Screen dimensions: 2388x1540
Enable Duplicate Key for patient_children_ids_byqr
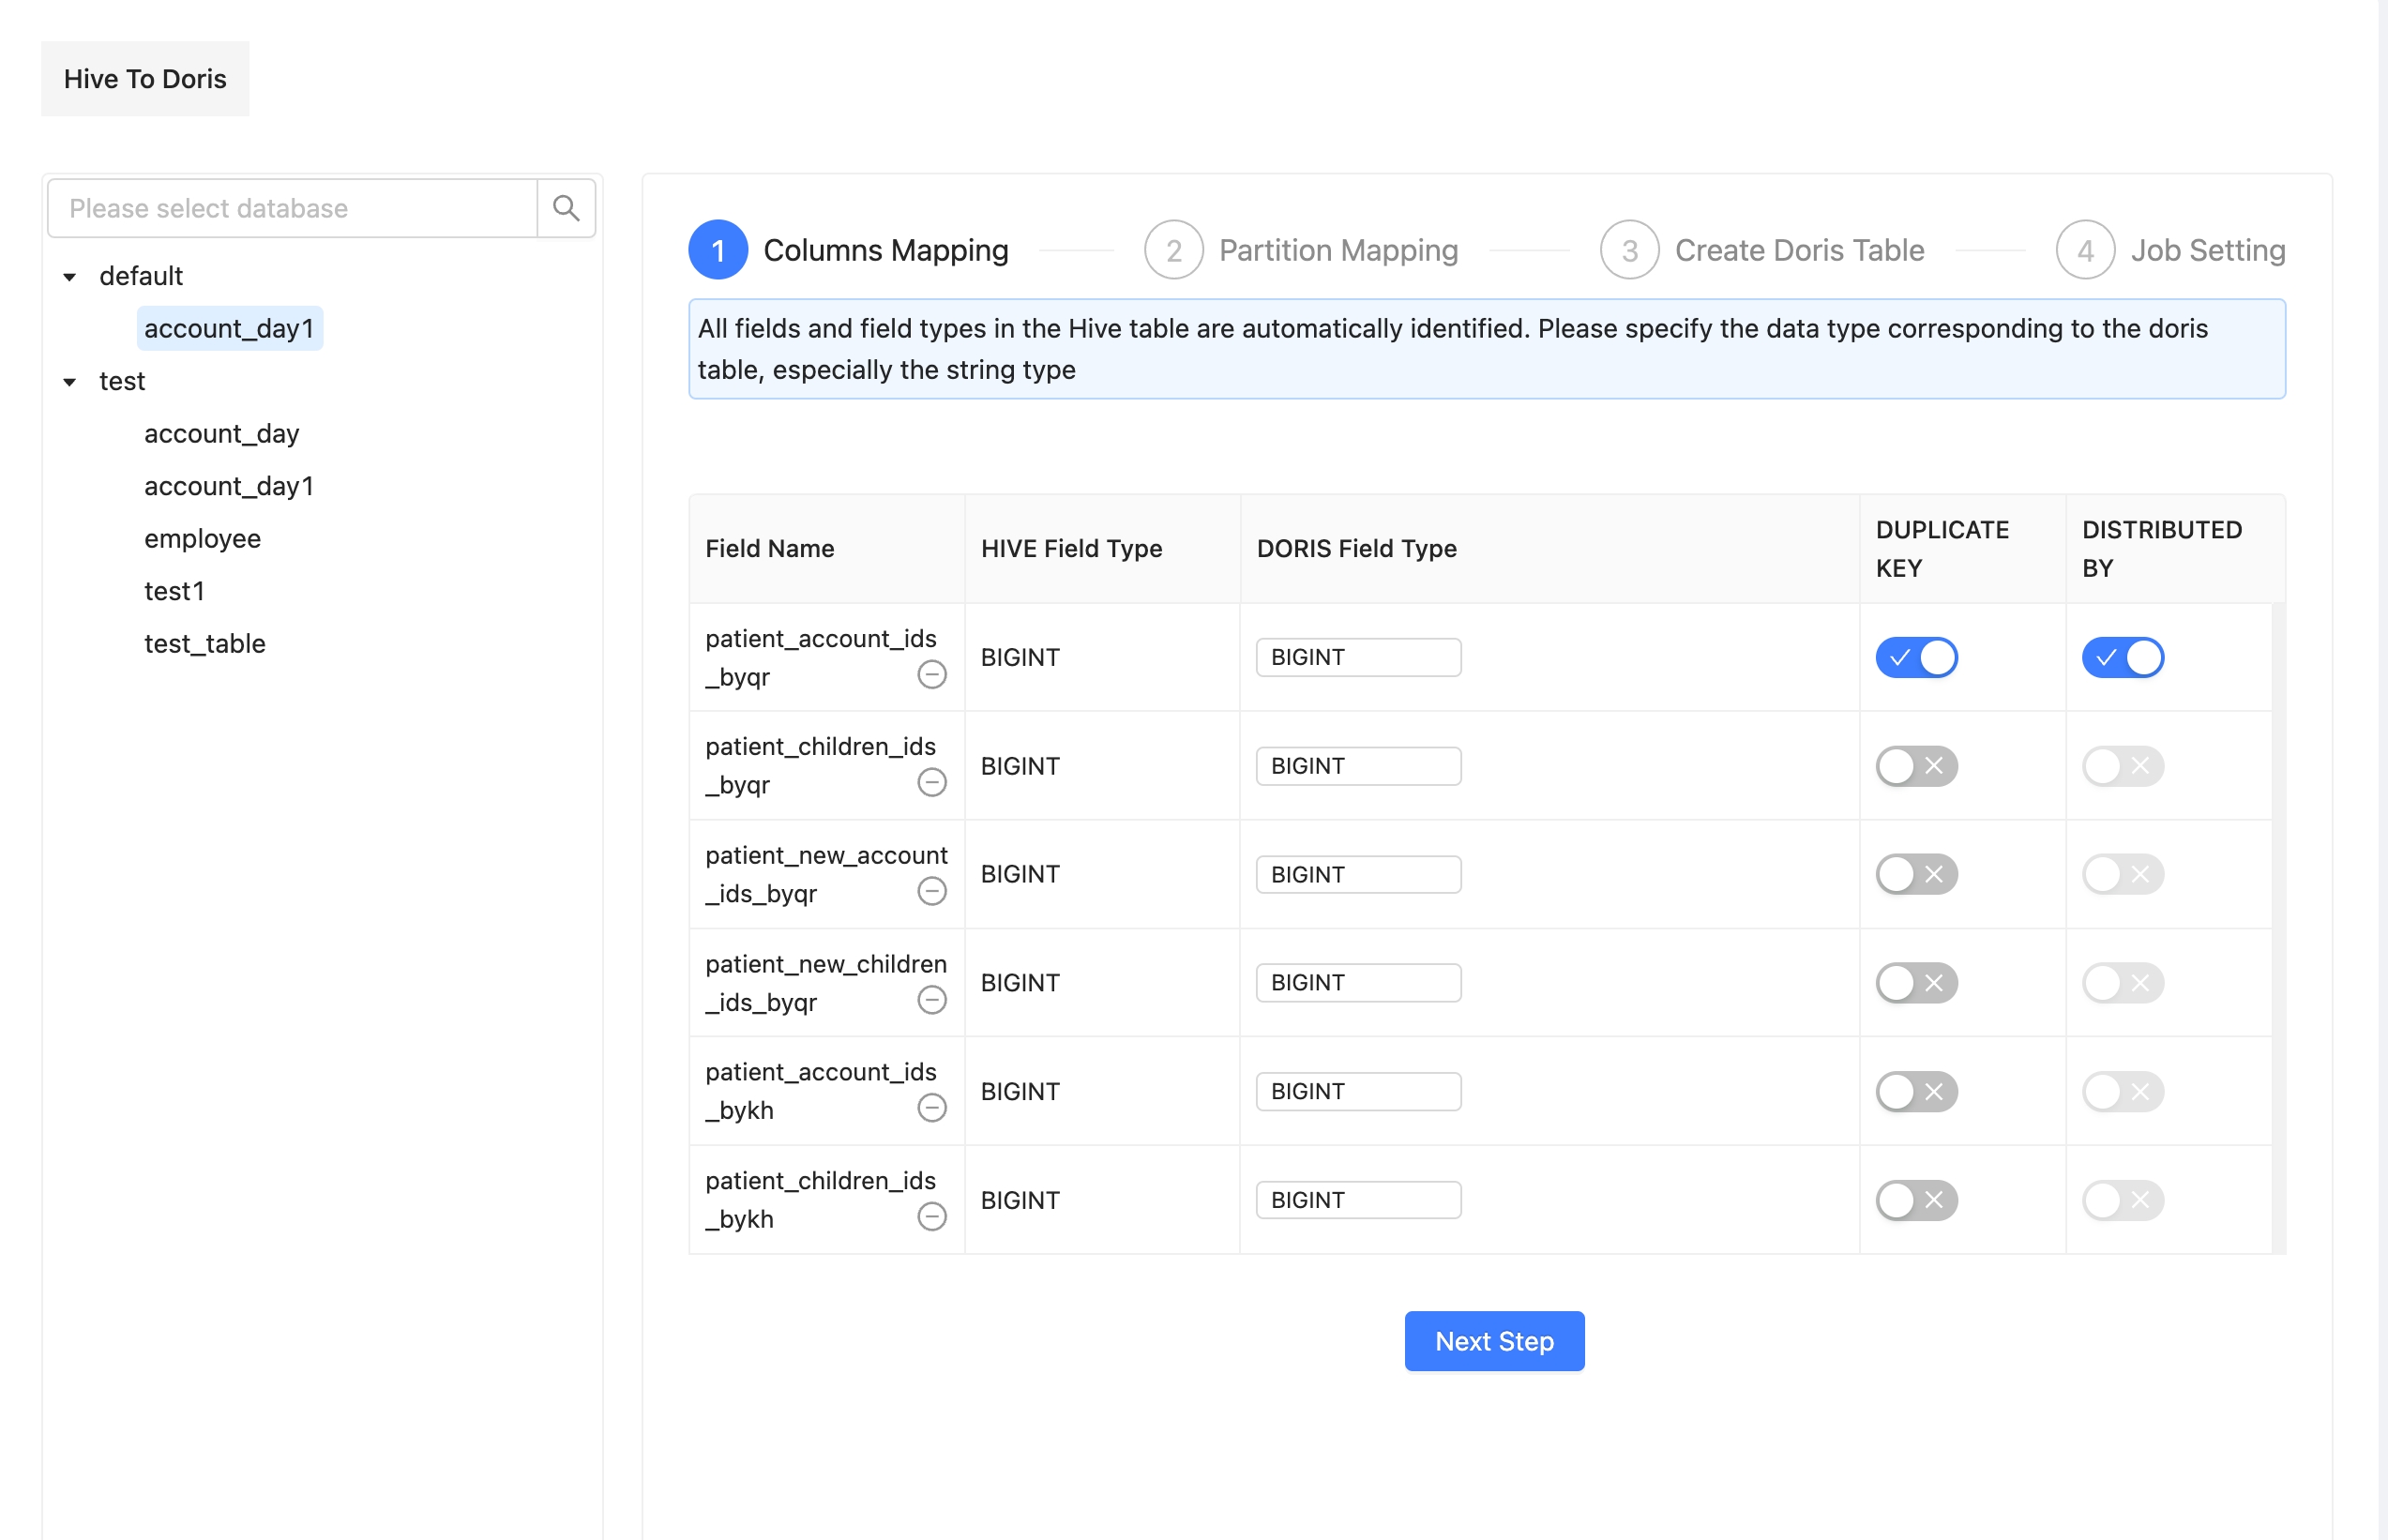pos(1915,766)
